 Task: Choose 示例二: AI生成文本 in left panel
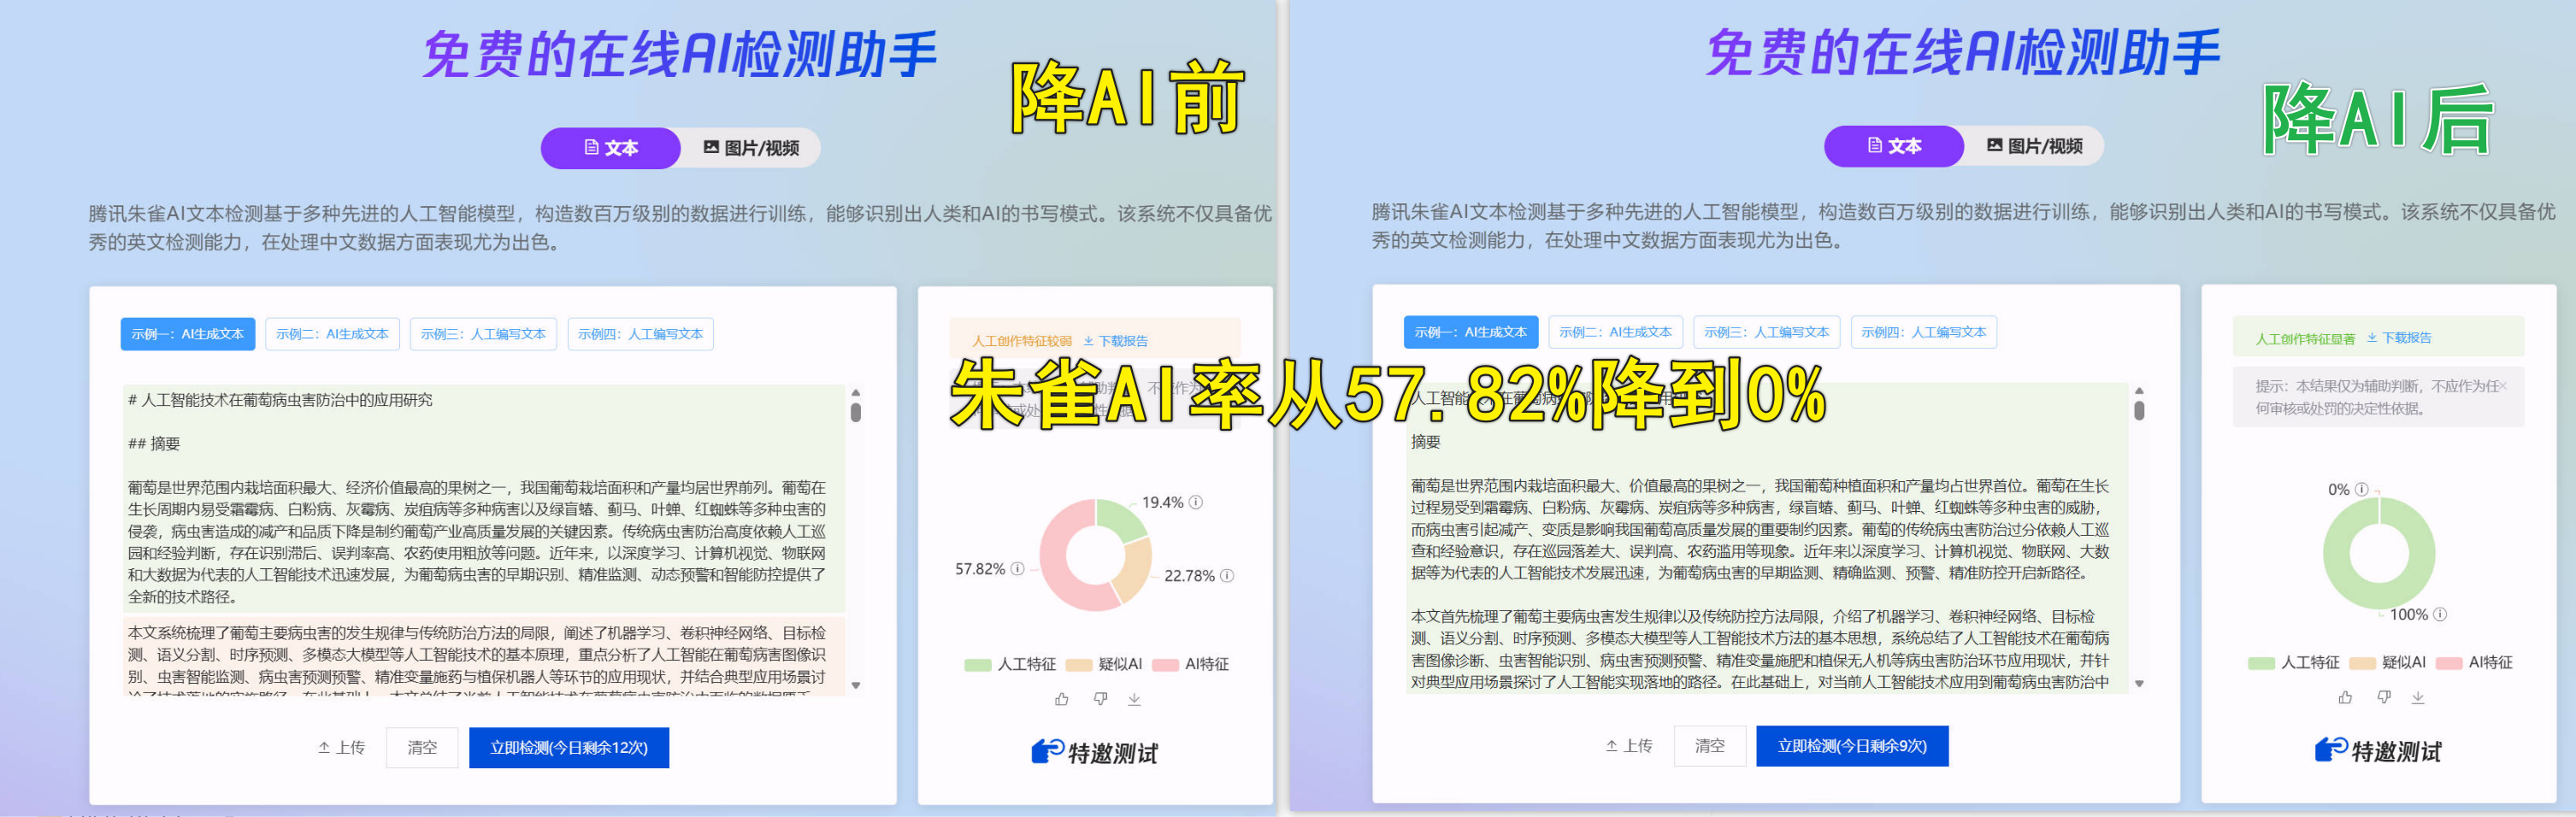332,334
